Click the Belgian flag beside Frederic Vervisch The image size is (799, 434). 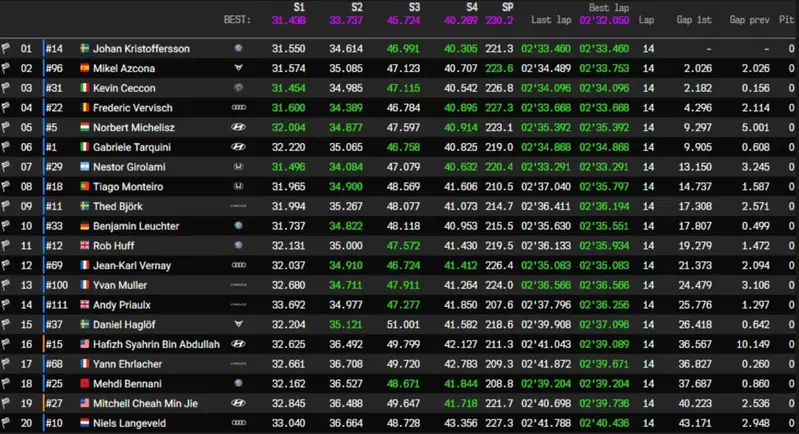pos(85,107)
